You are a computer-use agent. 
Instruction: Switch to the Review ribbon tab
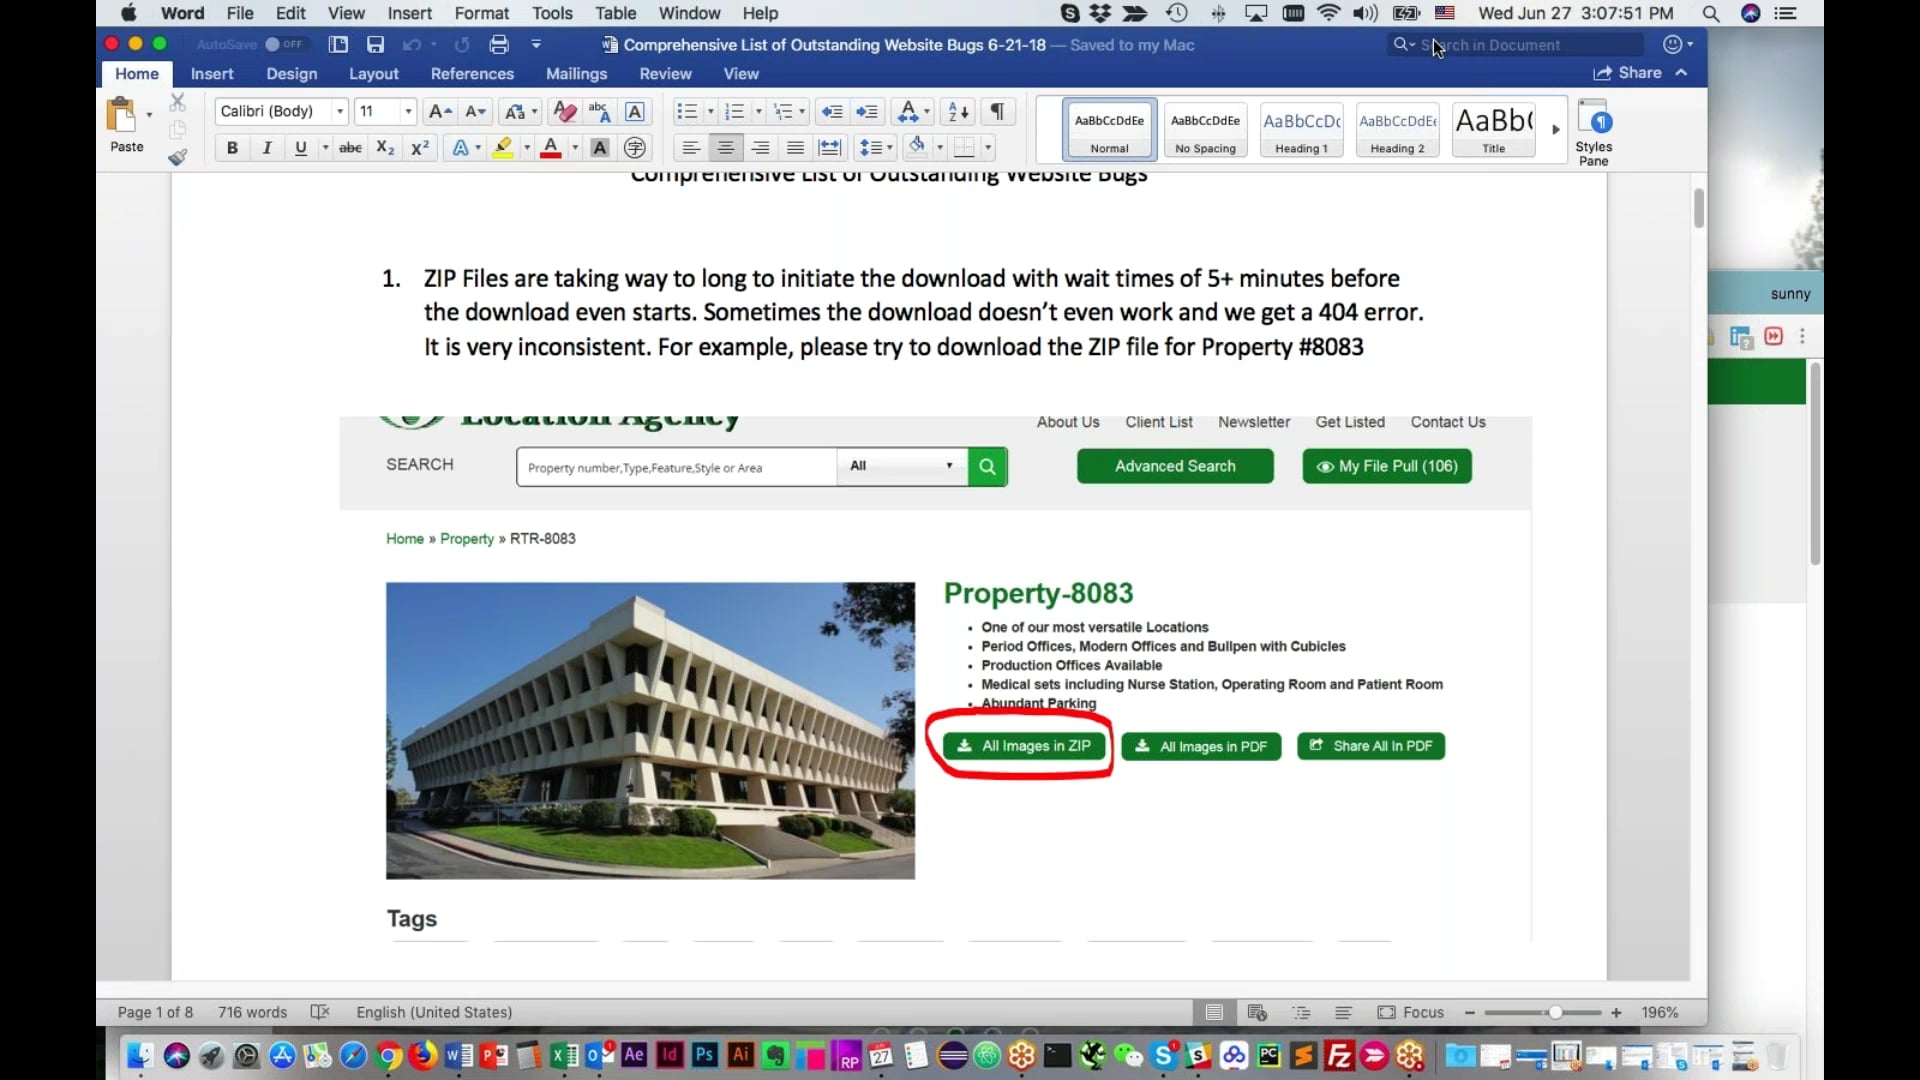coord(664,73)
